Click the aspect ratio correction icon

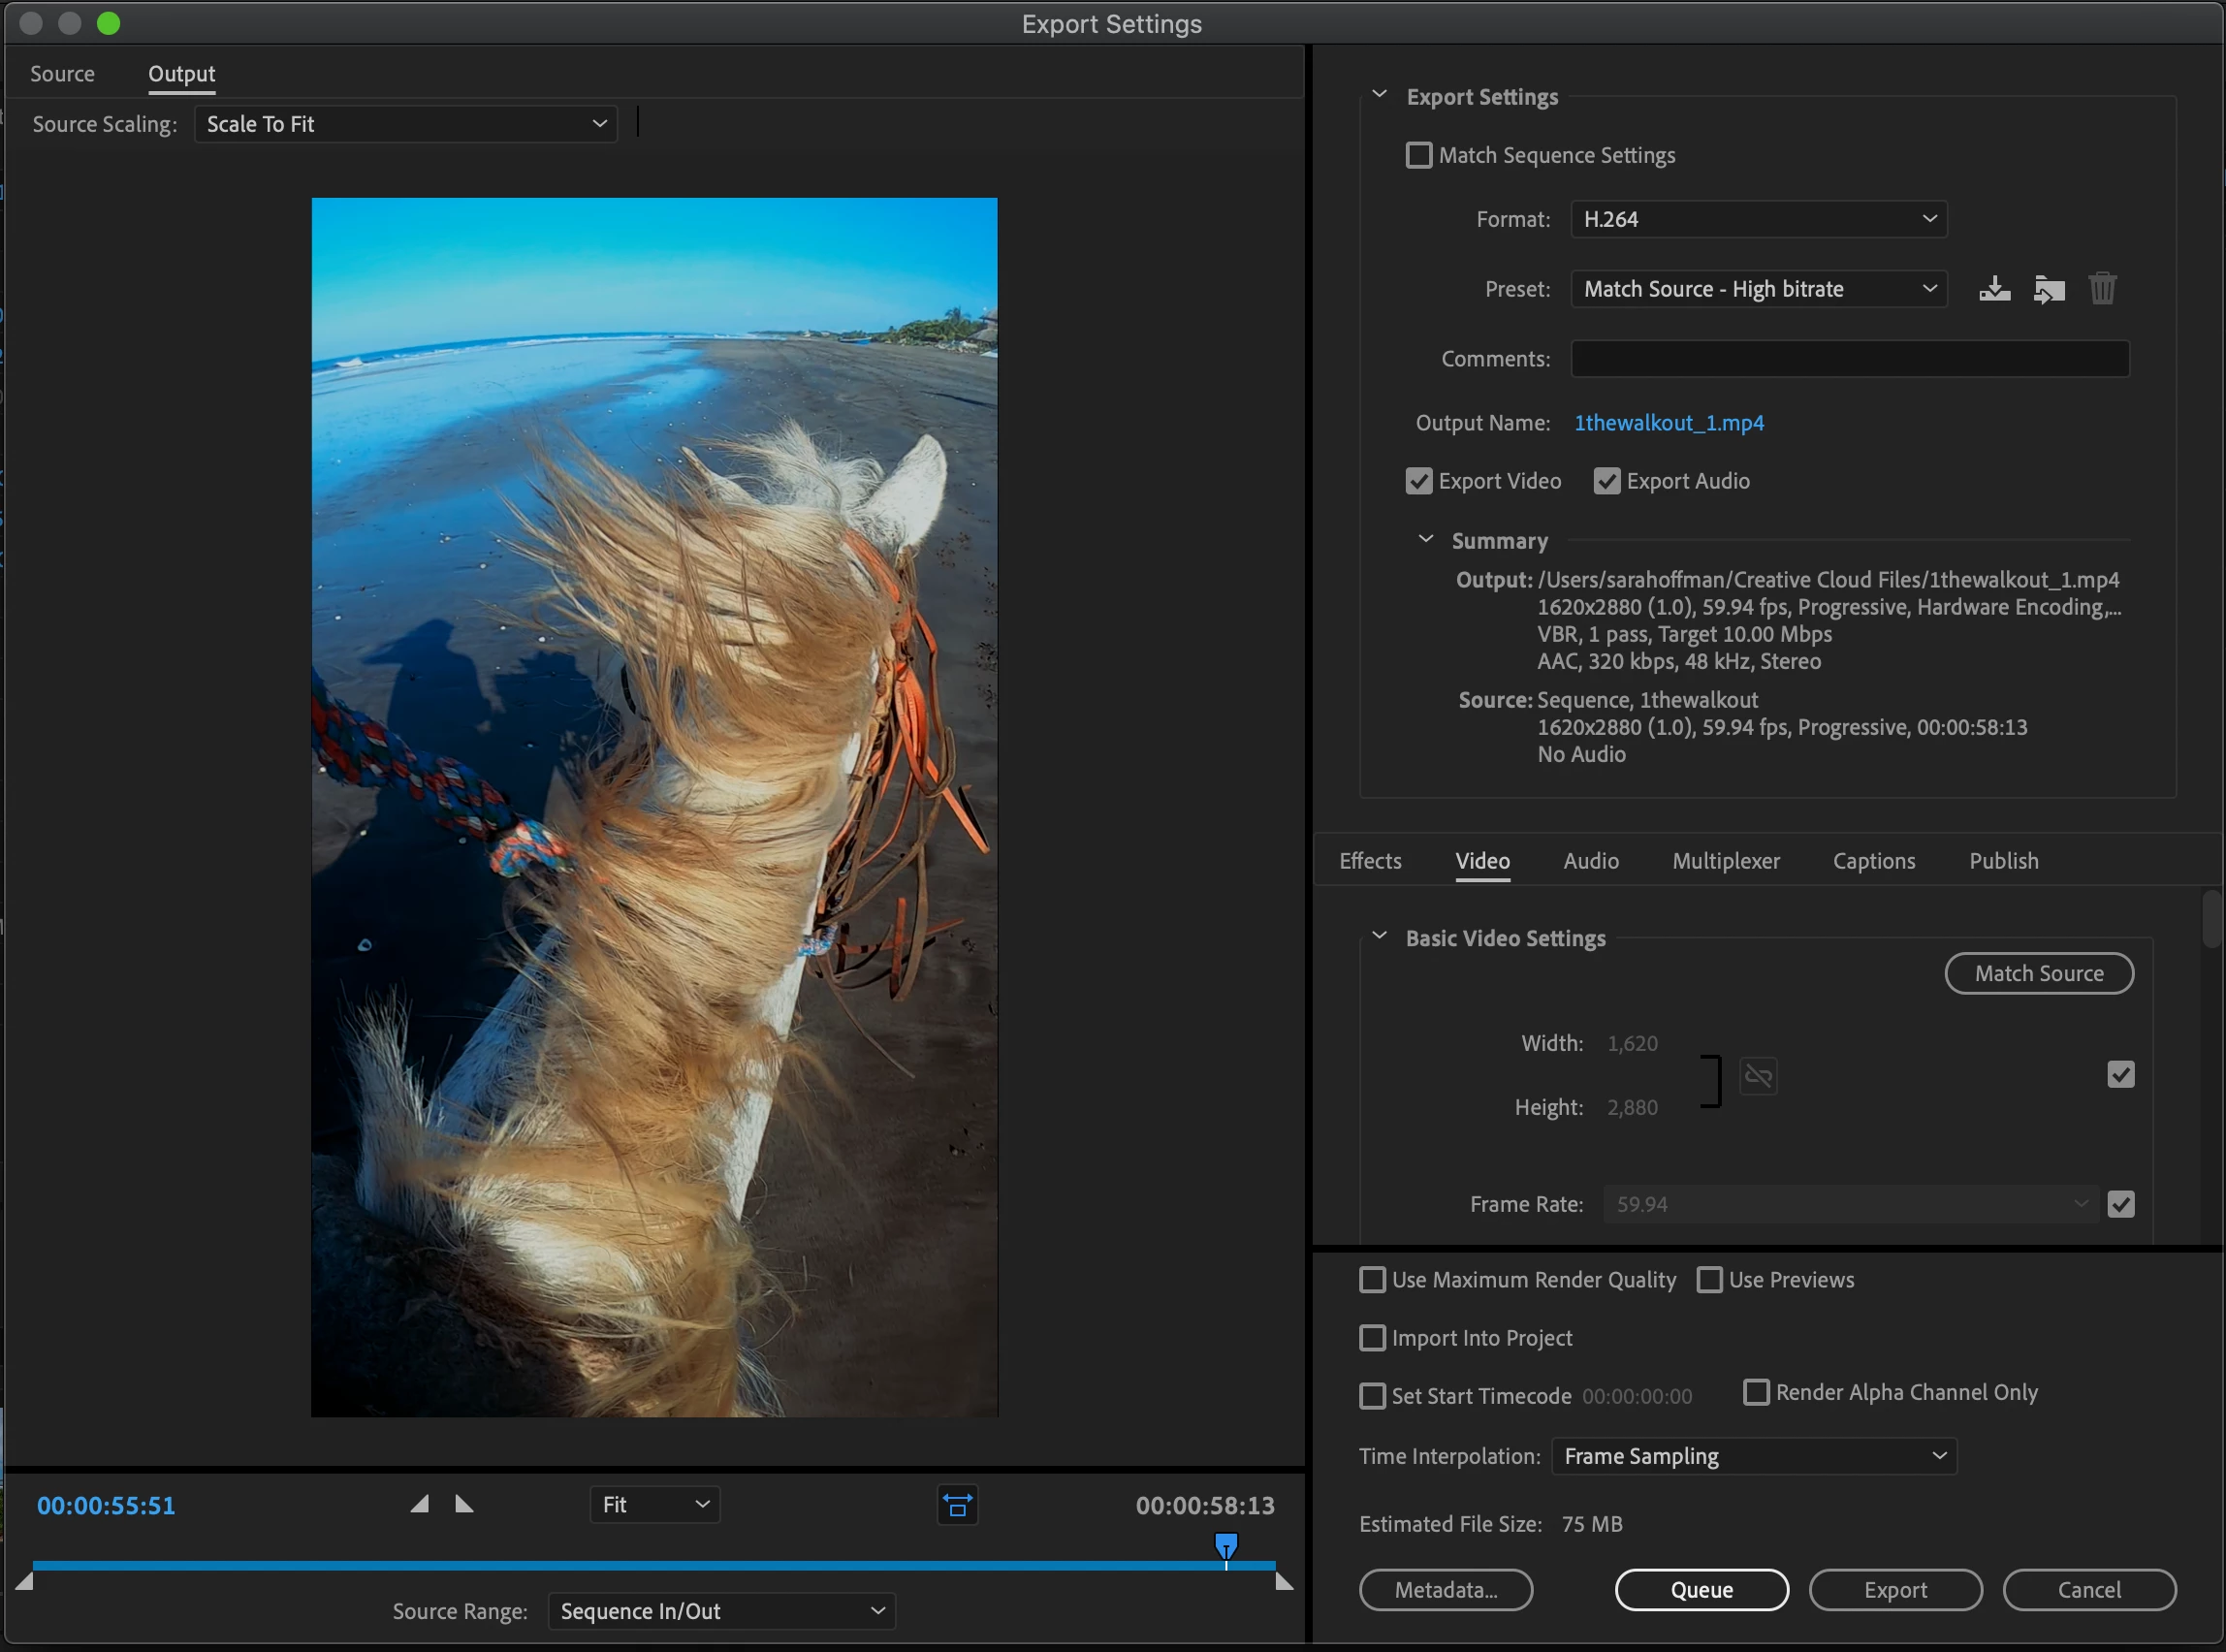957,1505
